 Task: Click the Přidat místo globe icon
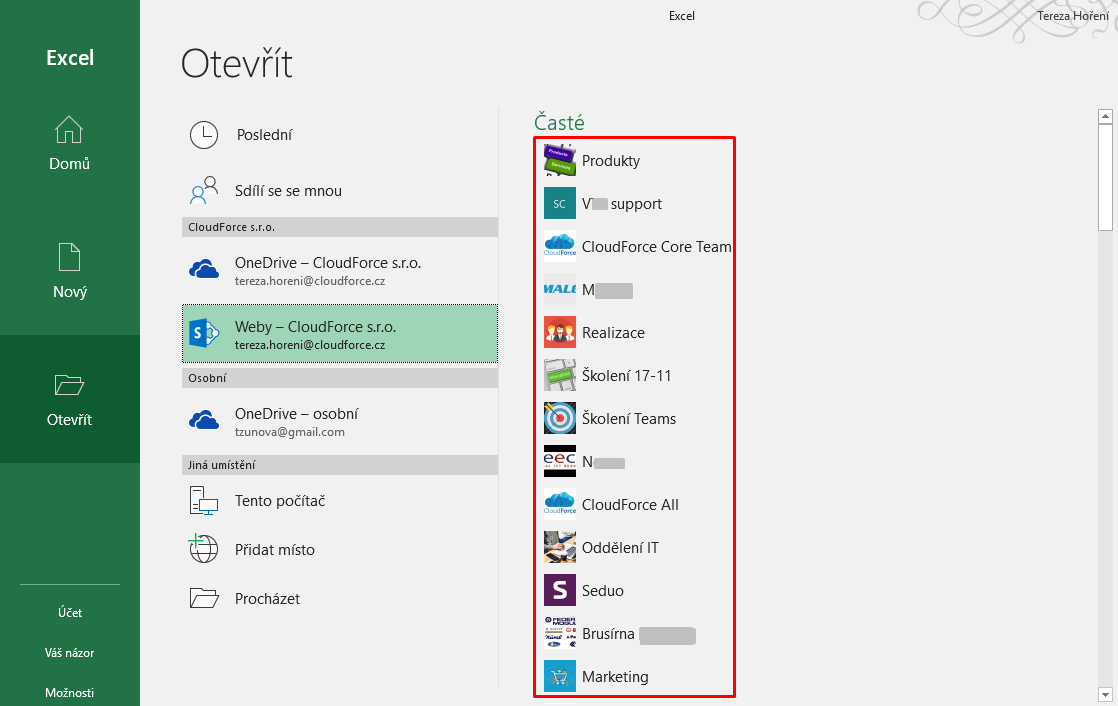coord(204,549)
